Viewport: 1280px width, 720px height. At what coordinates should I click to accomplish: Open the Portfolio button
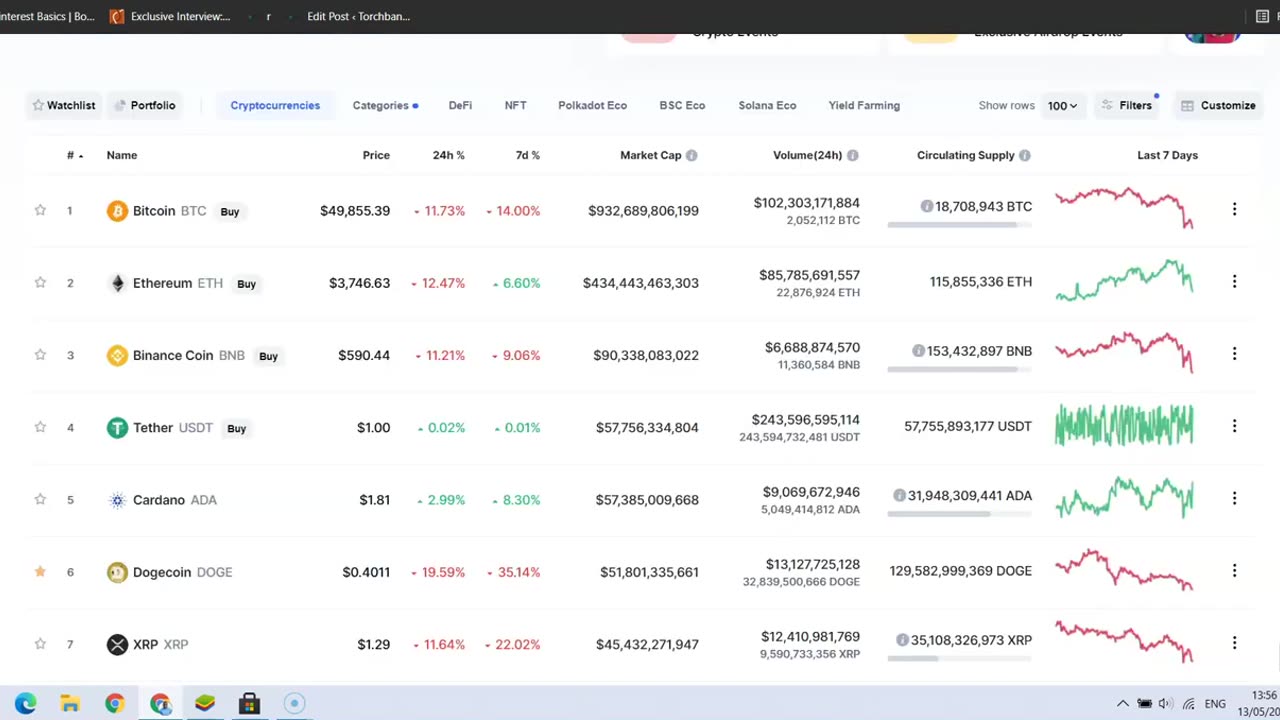(144, 105)
